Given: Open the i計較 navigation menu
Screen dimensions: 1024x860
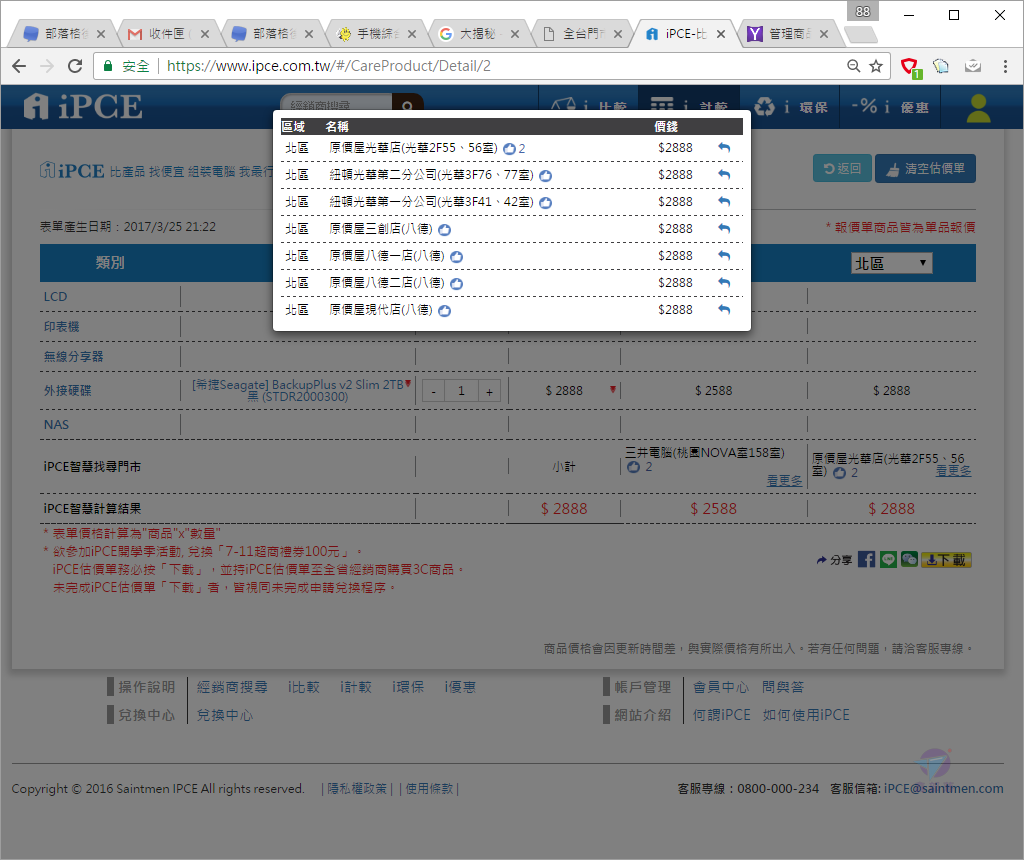Looking at the screenshot, I should tap(689, 107).
